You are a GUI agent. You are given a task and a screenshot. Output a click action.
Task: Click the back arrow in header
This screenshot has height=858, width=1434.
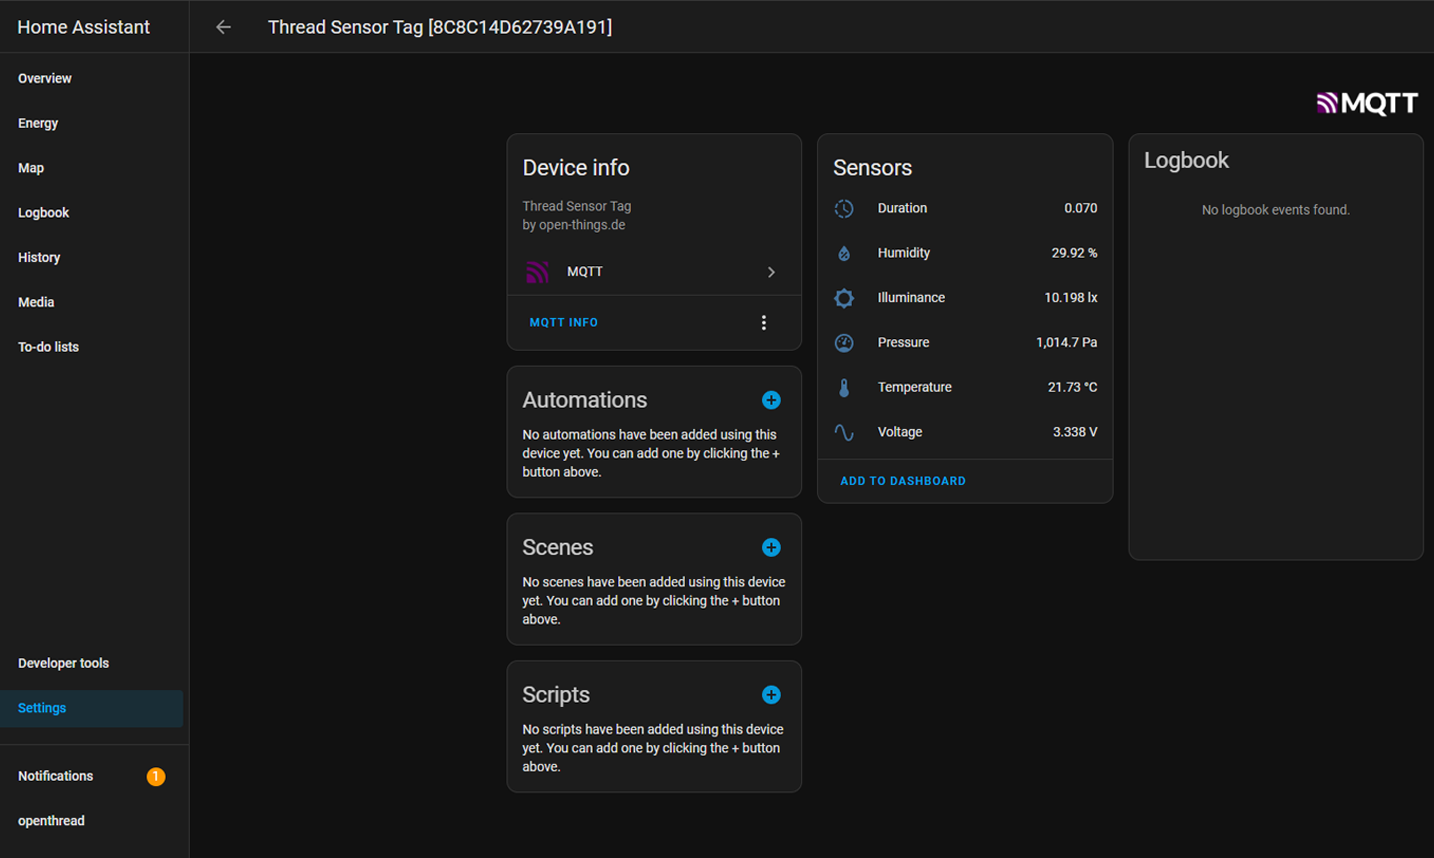coord(223,27)
